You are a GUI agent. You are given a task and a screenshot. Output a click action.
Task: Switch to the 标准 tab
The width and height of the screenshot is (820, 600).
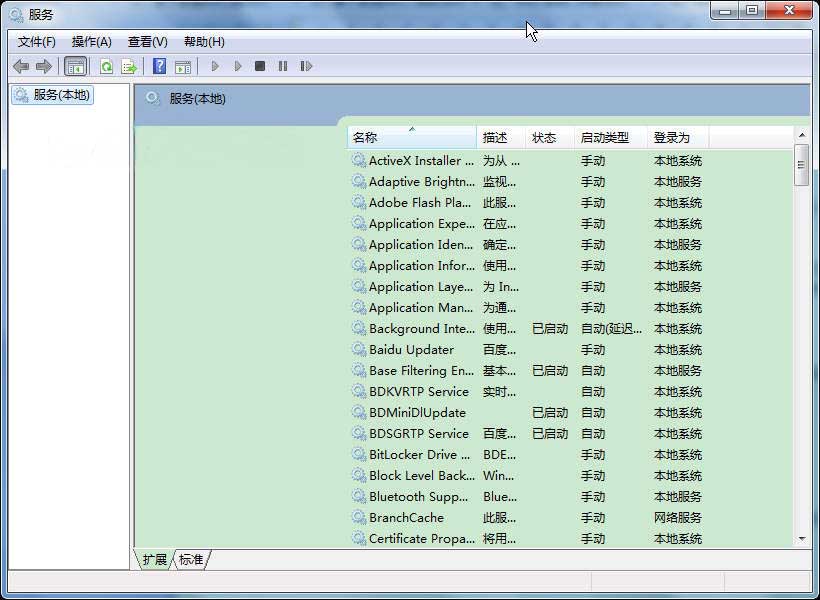click(x=191, y=560)
